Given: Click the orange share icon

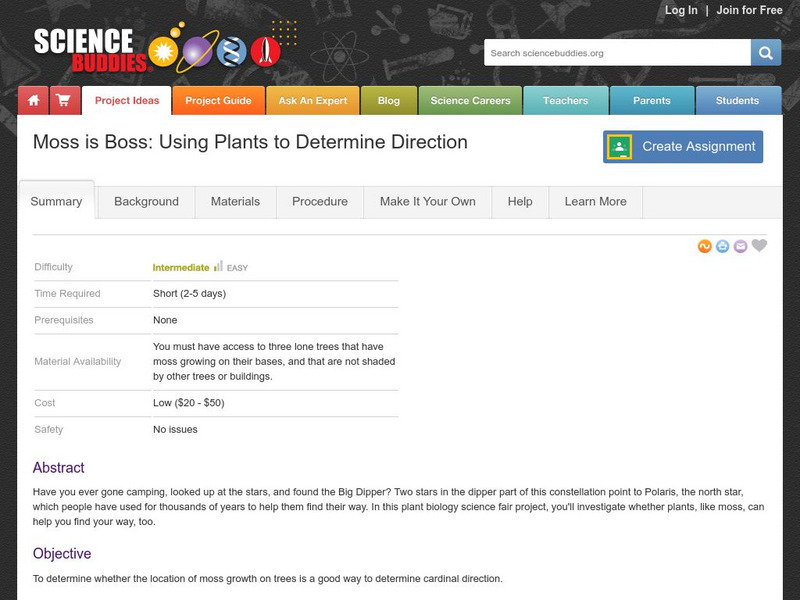Looking at the screenshot, I should click(x=705, y=246).
